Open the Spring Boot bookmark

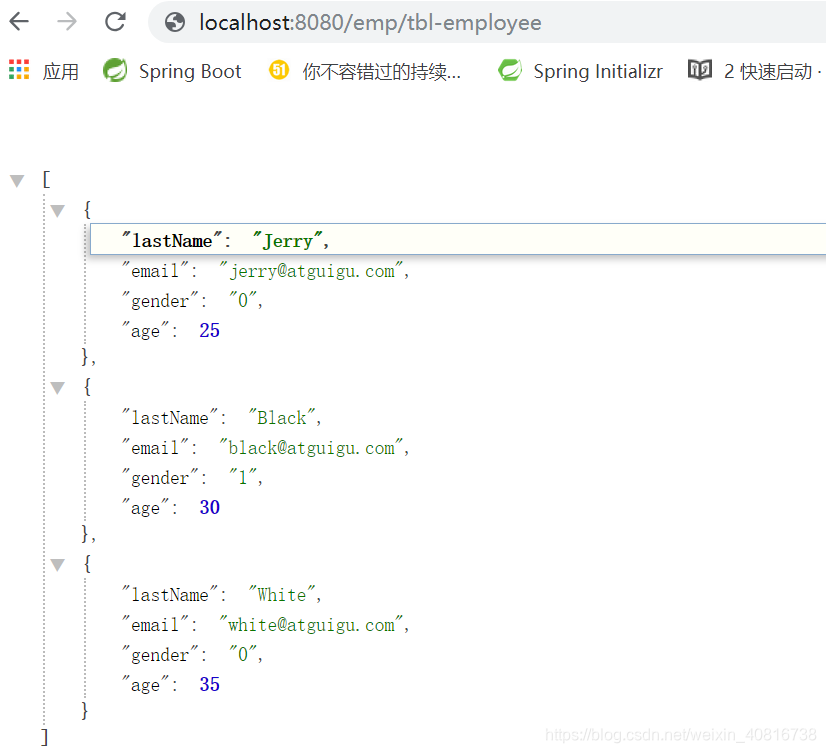190,72
